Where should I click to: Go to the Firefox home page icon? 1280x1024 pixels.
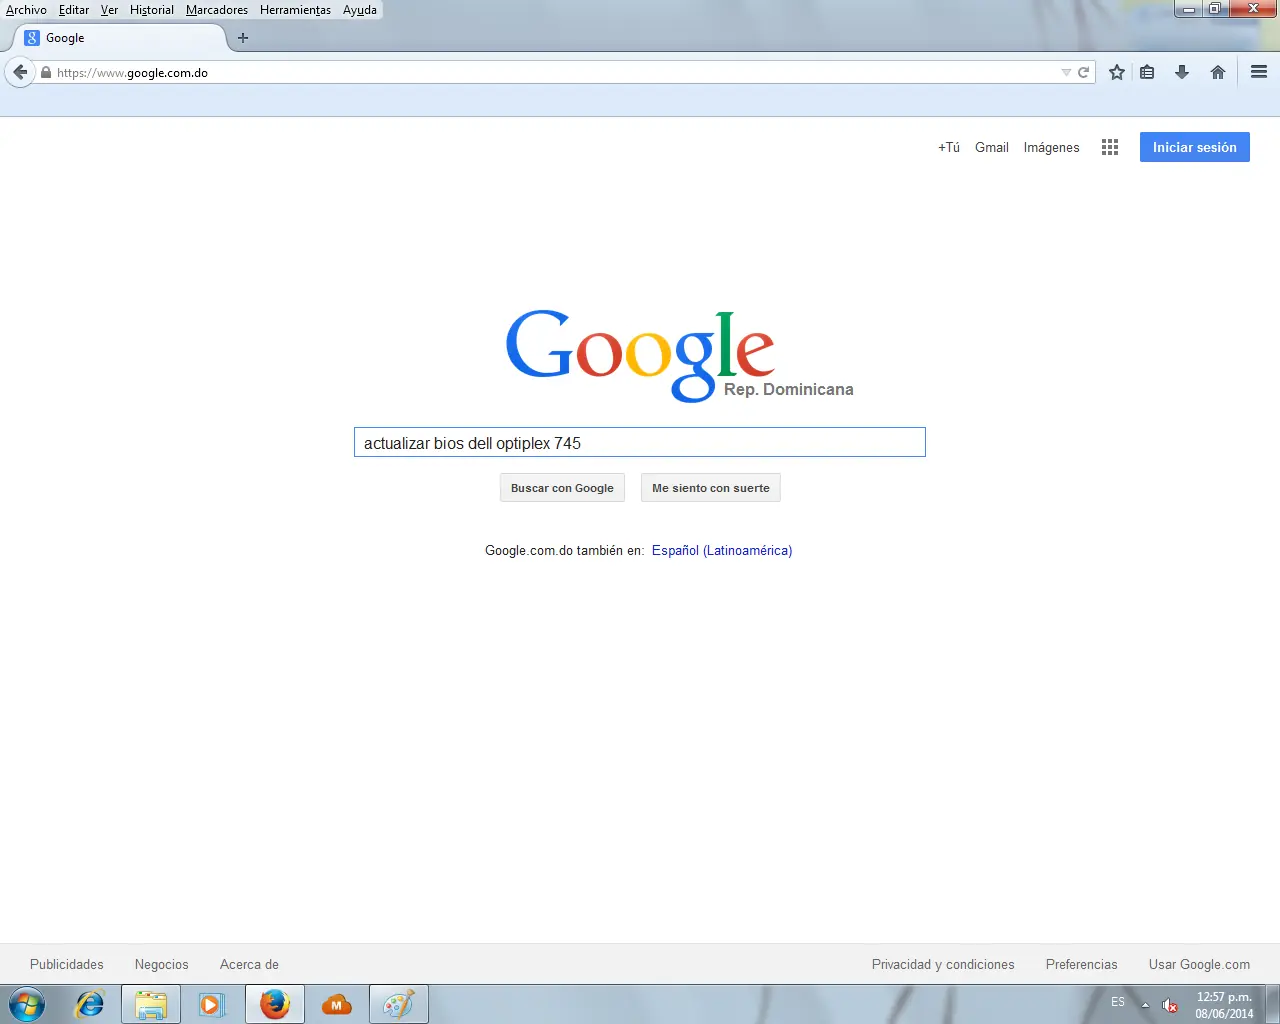coord(1218,72)
